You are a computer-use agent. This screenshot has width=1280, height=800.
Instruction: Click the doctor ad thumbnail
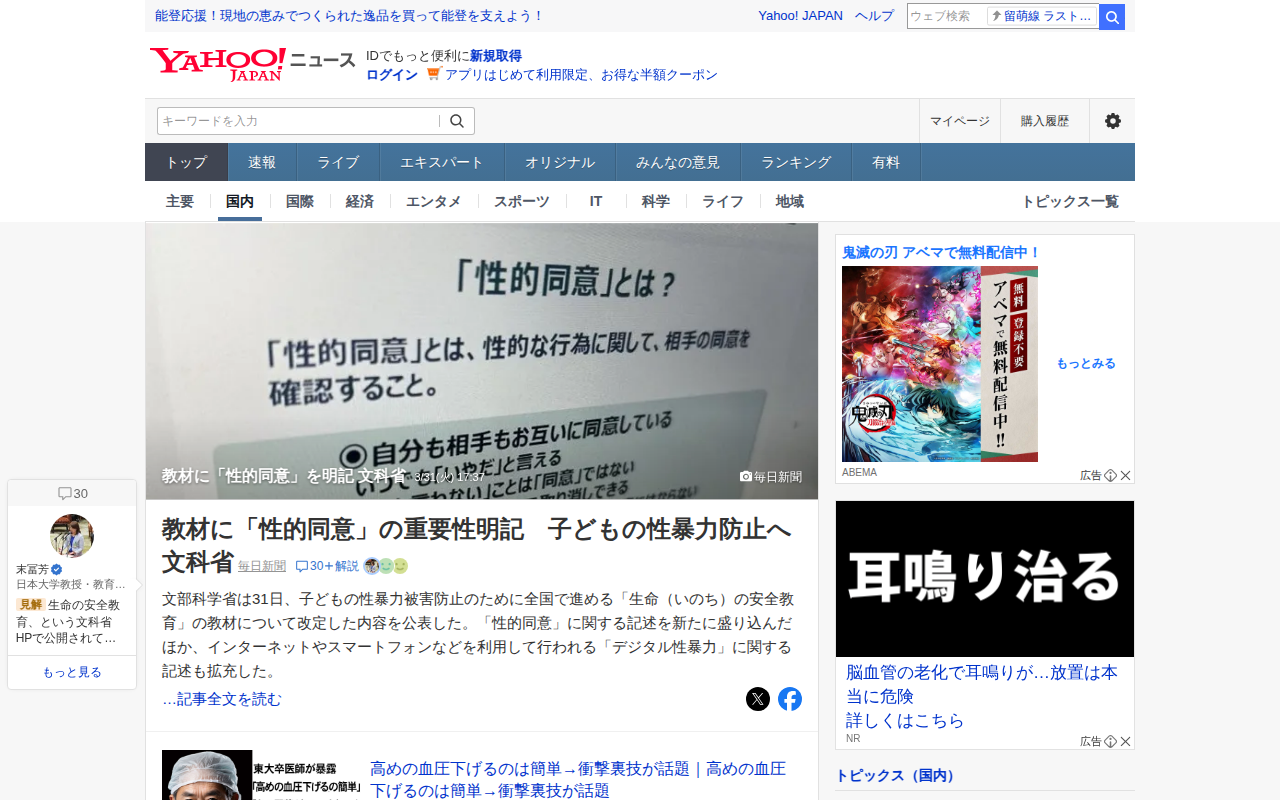tap(264, 775)
